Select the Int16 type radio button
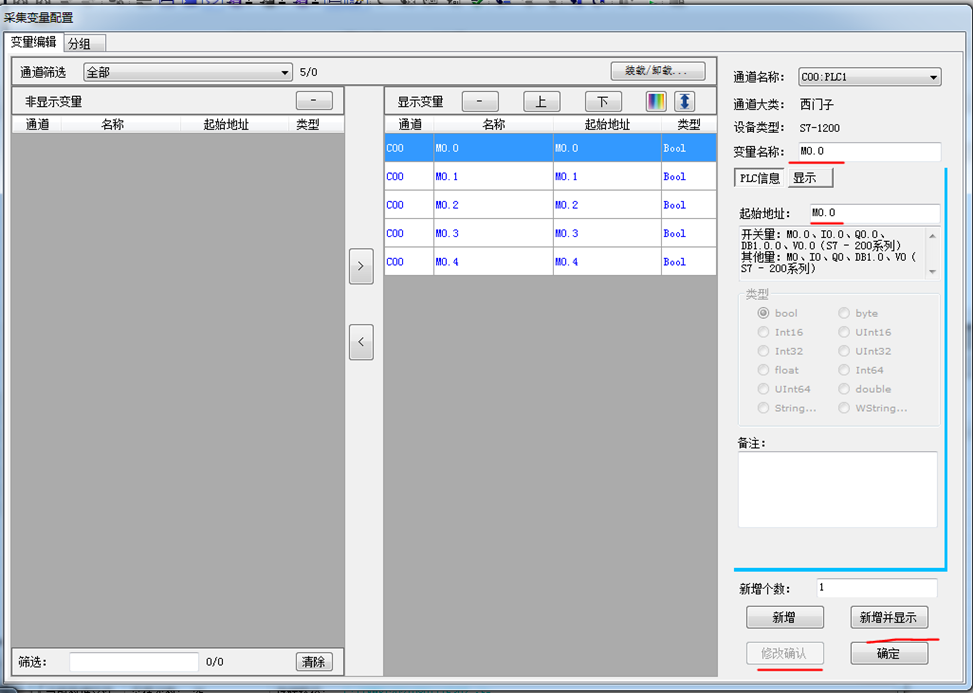This screenshot has width=973, height=693. (764, 332)
